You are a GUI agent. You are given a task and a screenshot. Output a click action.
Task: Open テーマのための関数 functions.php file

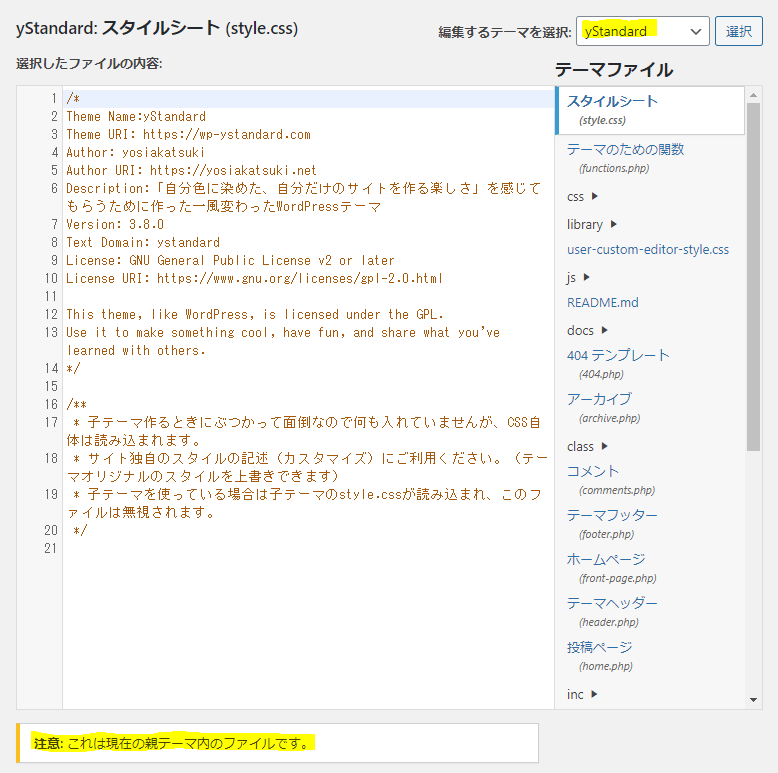click(x=625, y=158)
